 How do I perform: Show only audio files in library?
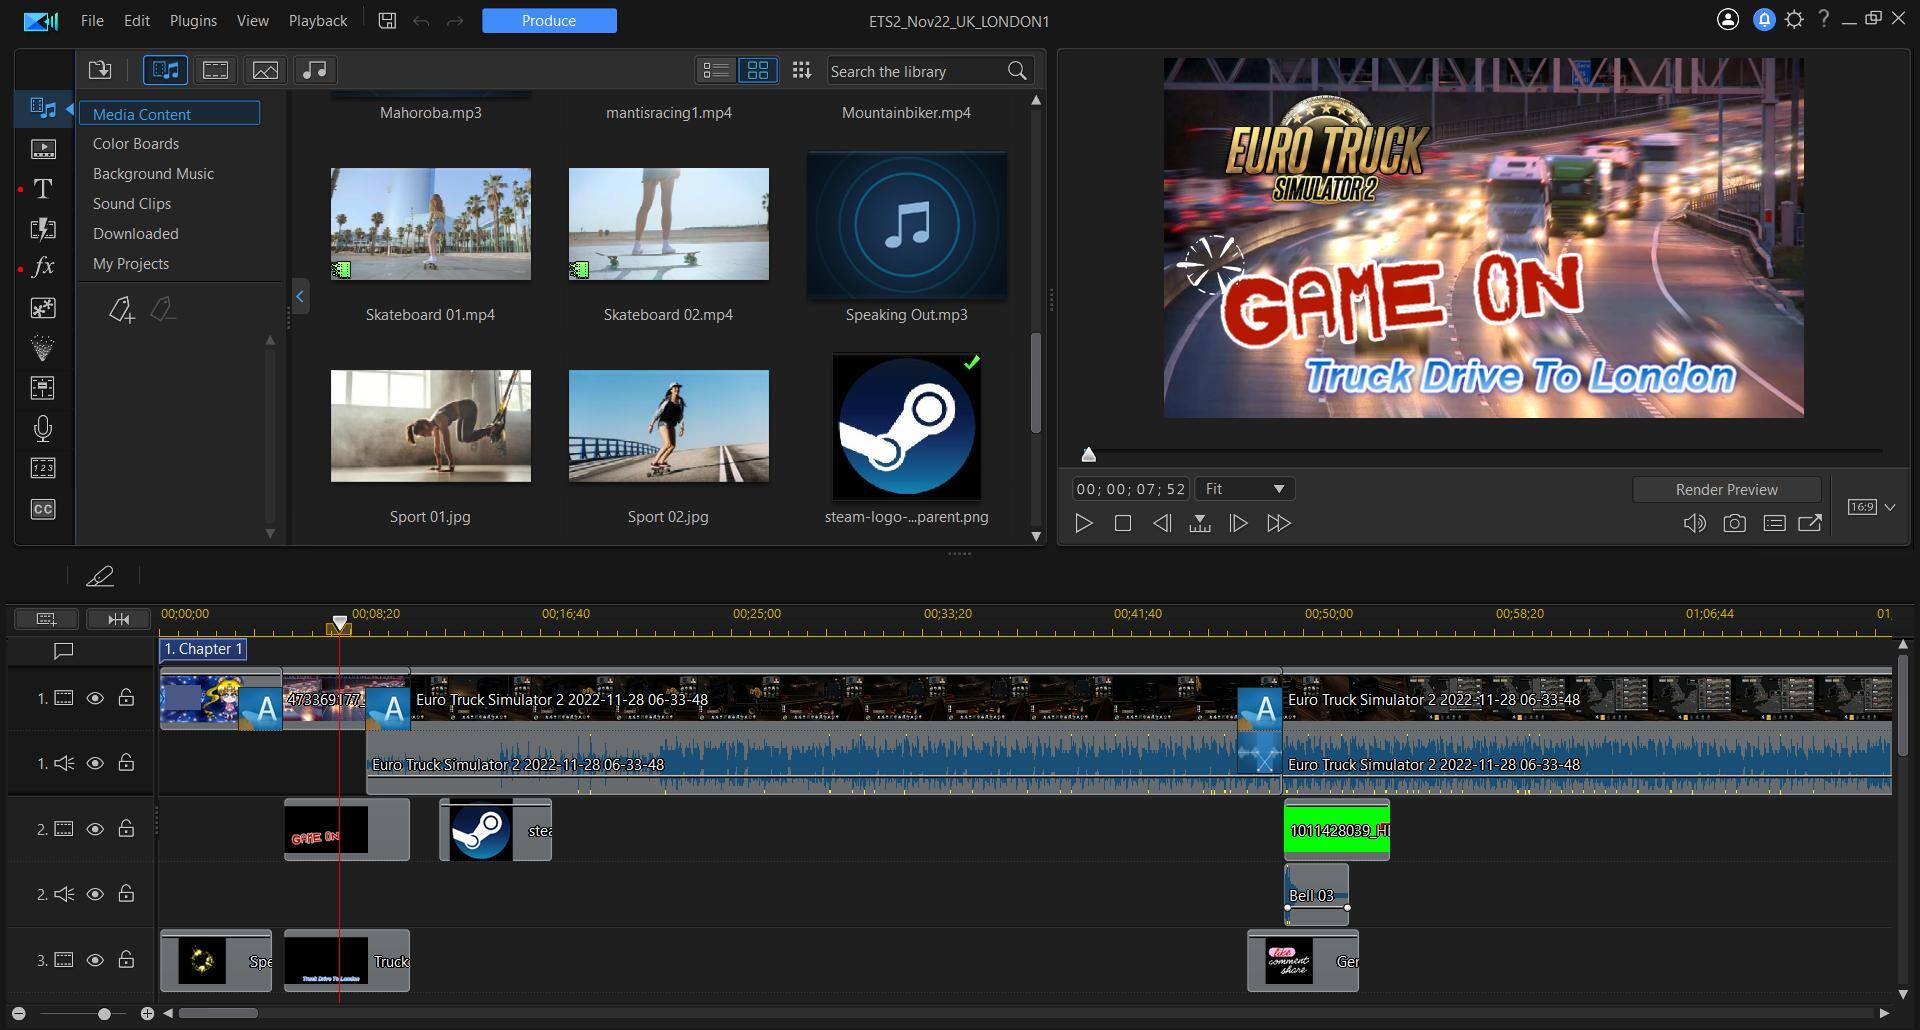click(x=314, y=70)
